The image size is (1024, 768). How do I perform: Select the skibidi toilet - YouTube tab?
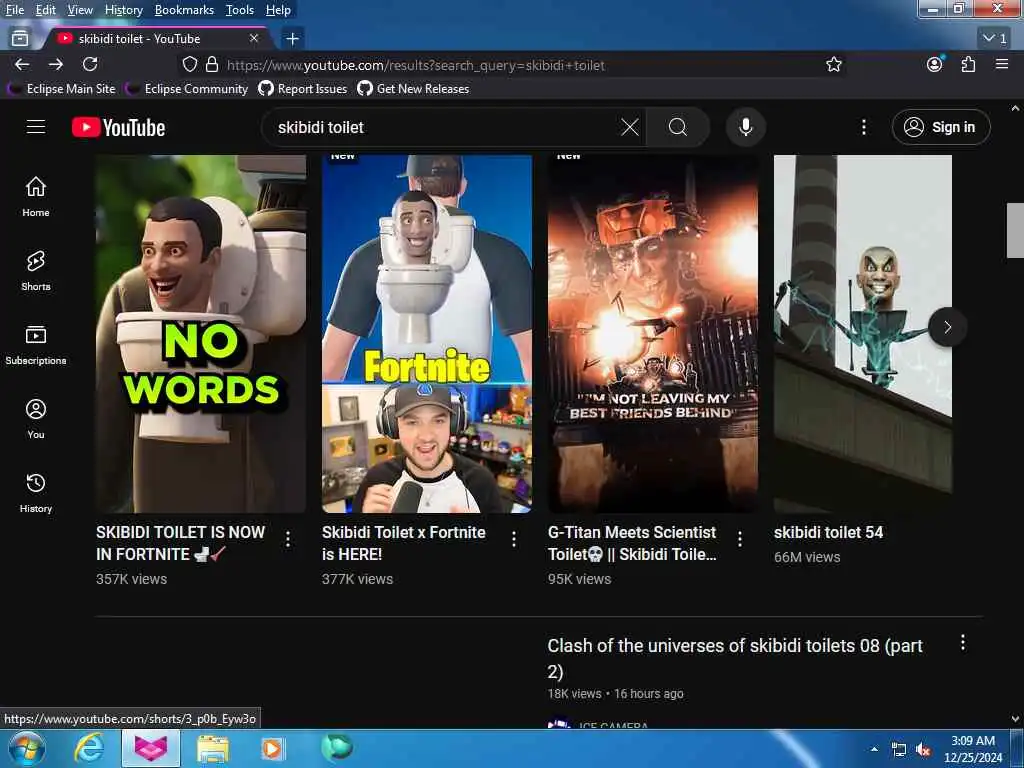coord(157,39)
